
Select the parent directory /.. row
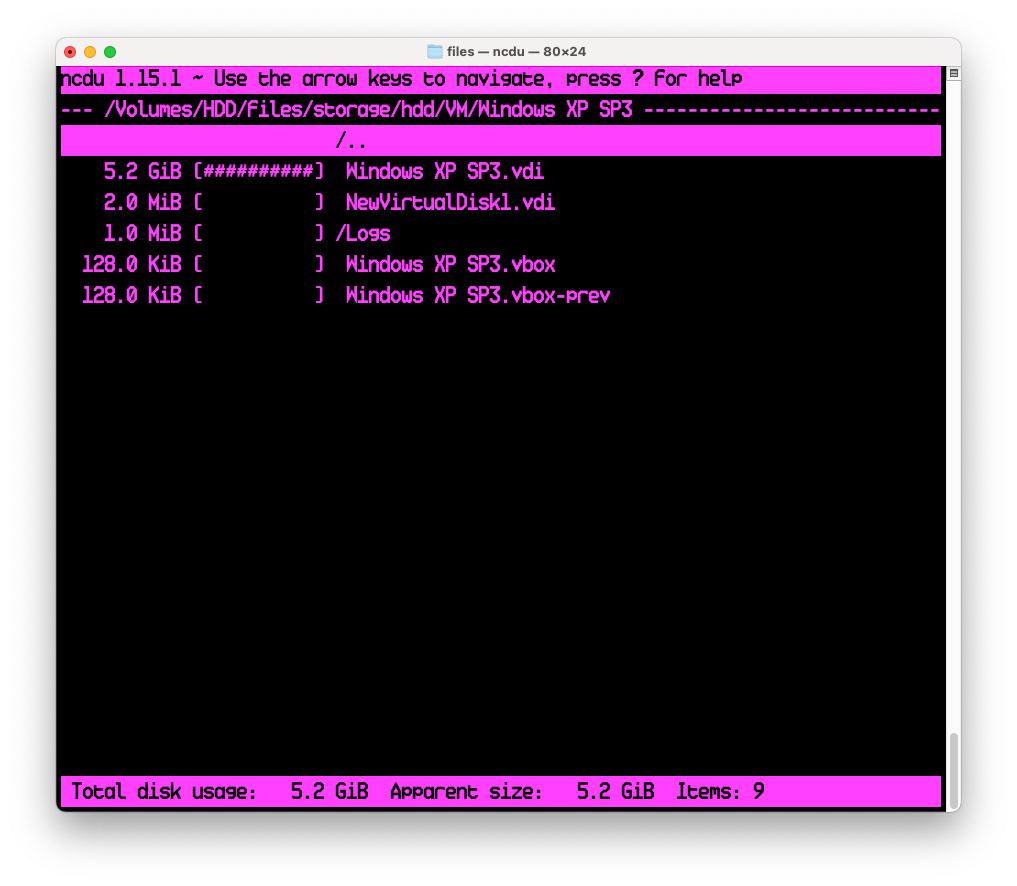[500, 141]
